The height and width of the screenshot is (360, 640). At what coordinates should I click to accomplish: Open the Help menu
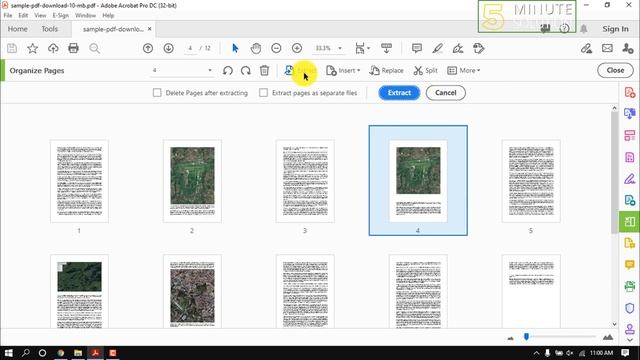tap(108, 16)
